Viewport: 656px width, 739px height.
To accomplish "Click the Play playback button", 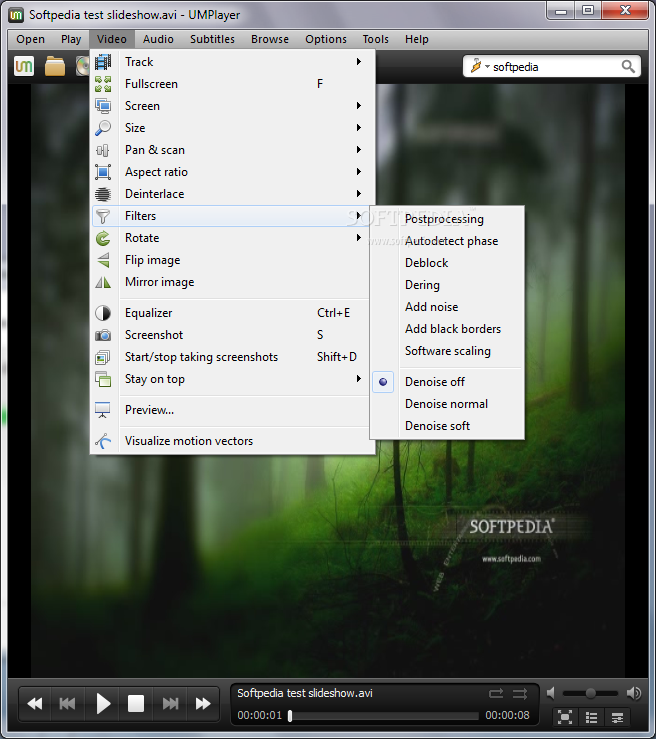I will (x=102, y=704).
